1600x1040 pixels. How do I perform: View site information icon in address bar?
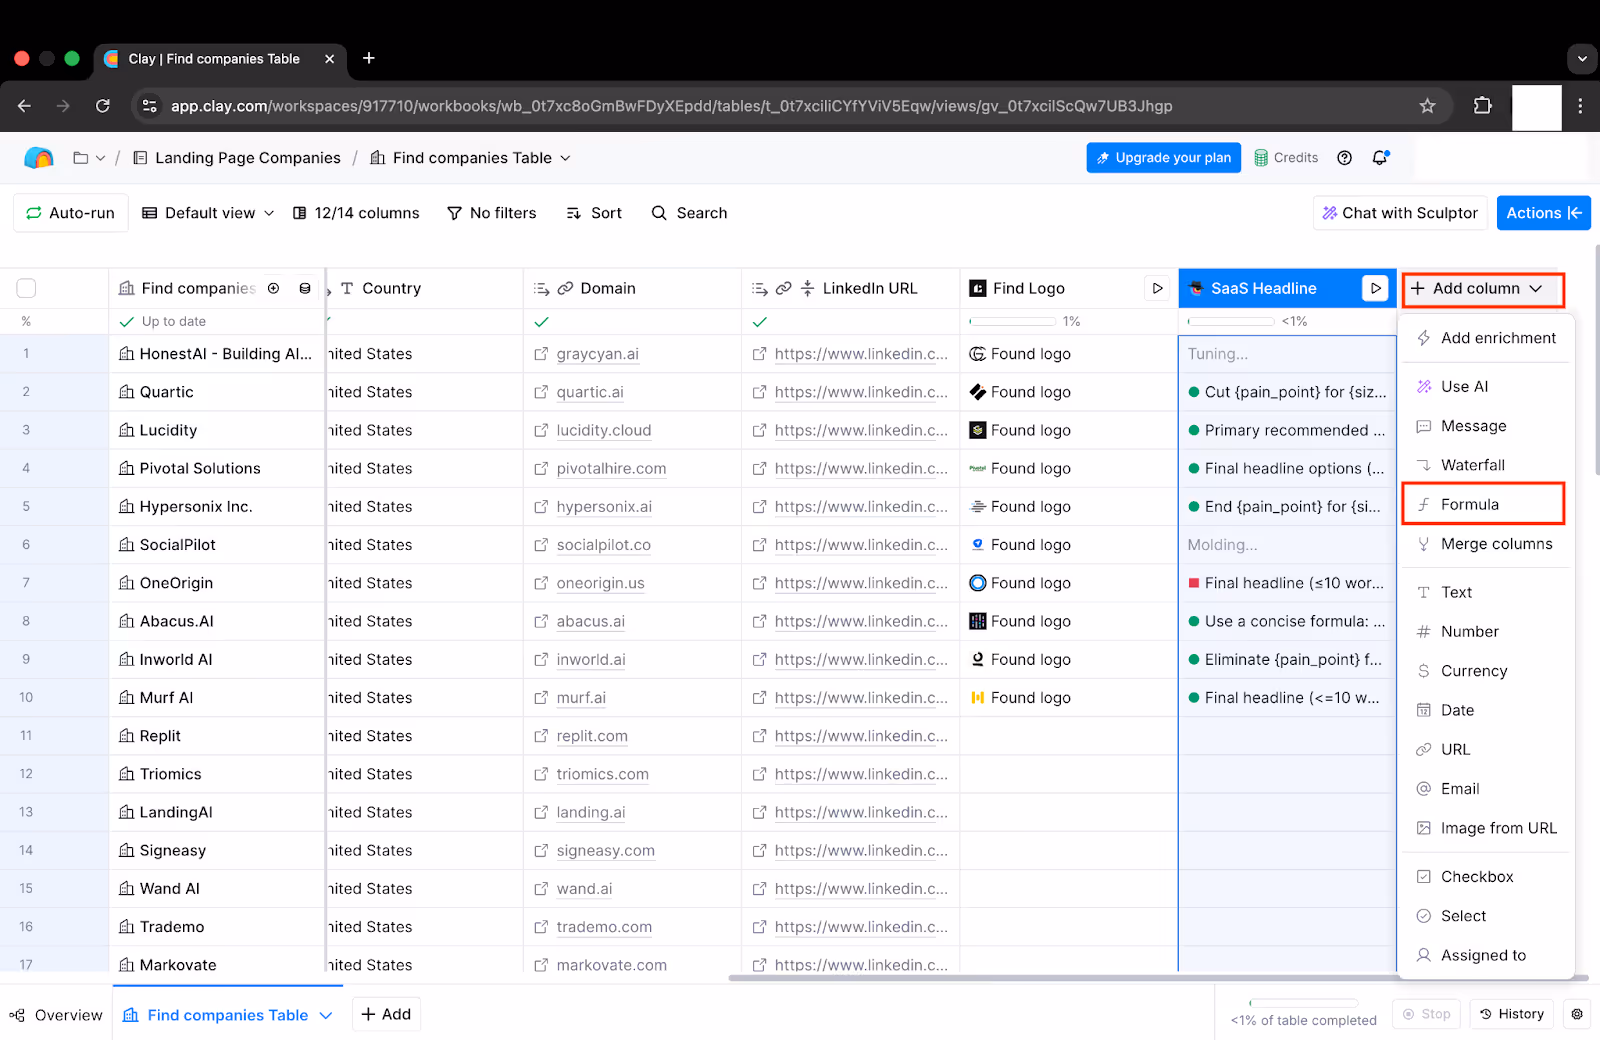coord(149,106)
